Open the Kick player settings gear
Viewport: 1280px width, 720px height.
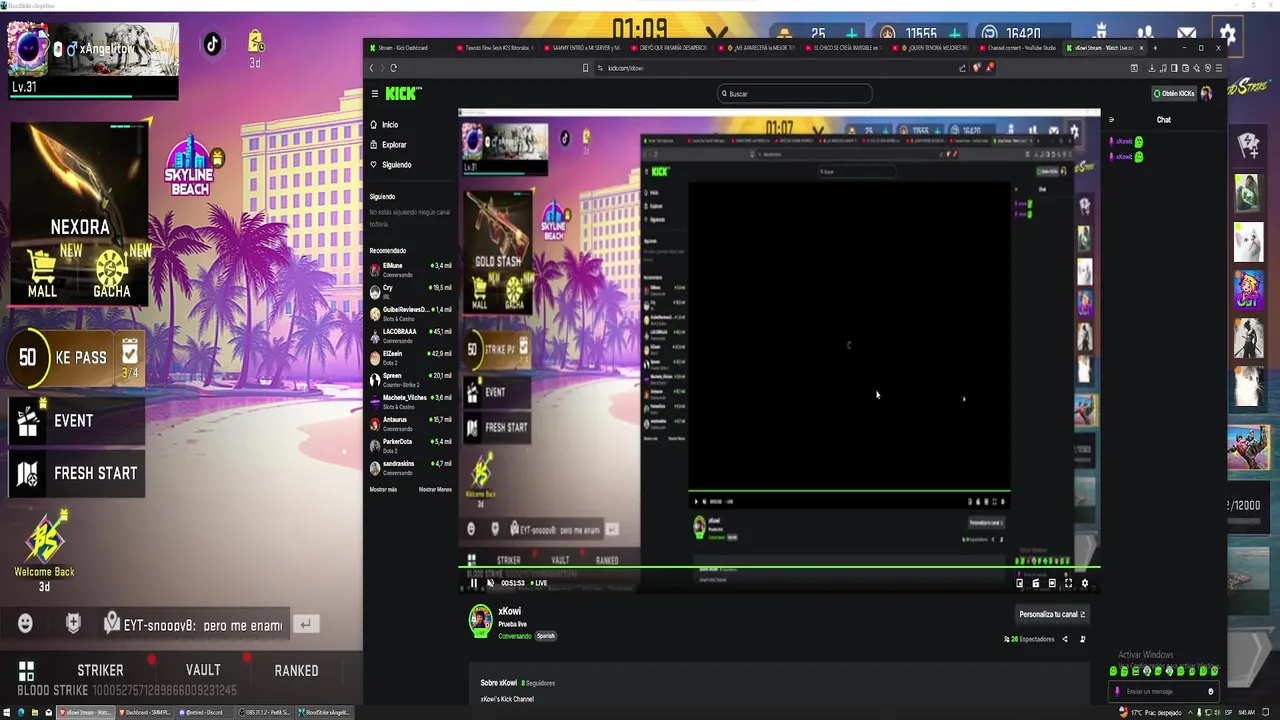(x=1084, y=583)
